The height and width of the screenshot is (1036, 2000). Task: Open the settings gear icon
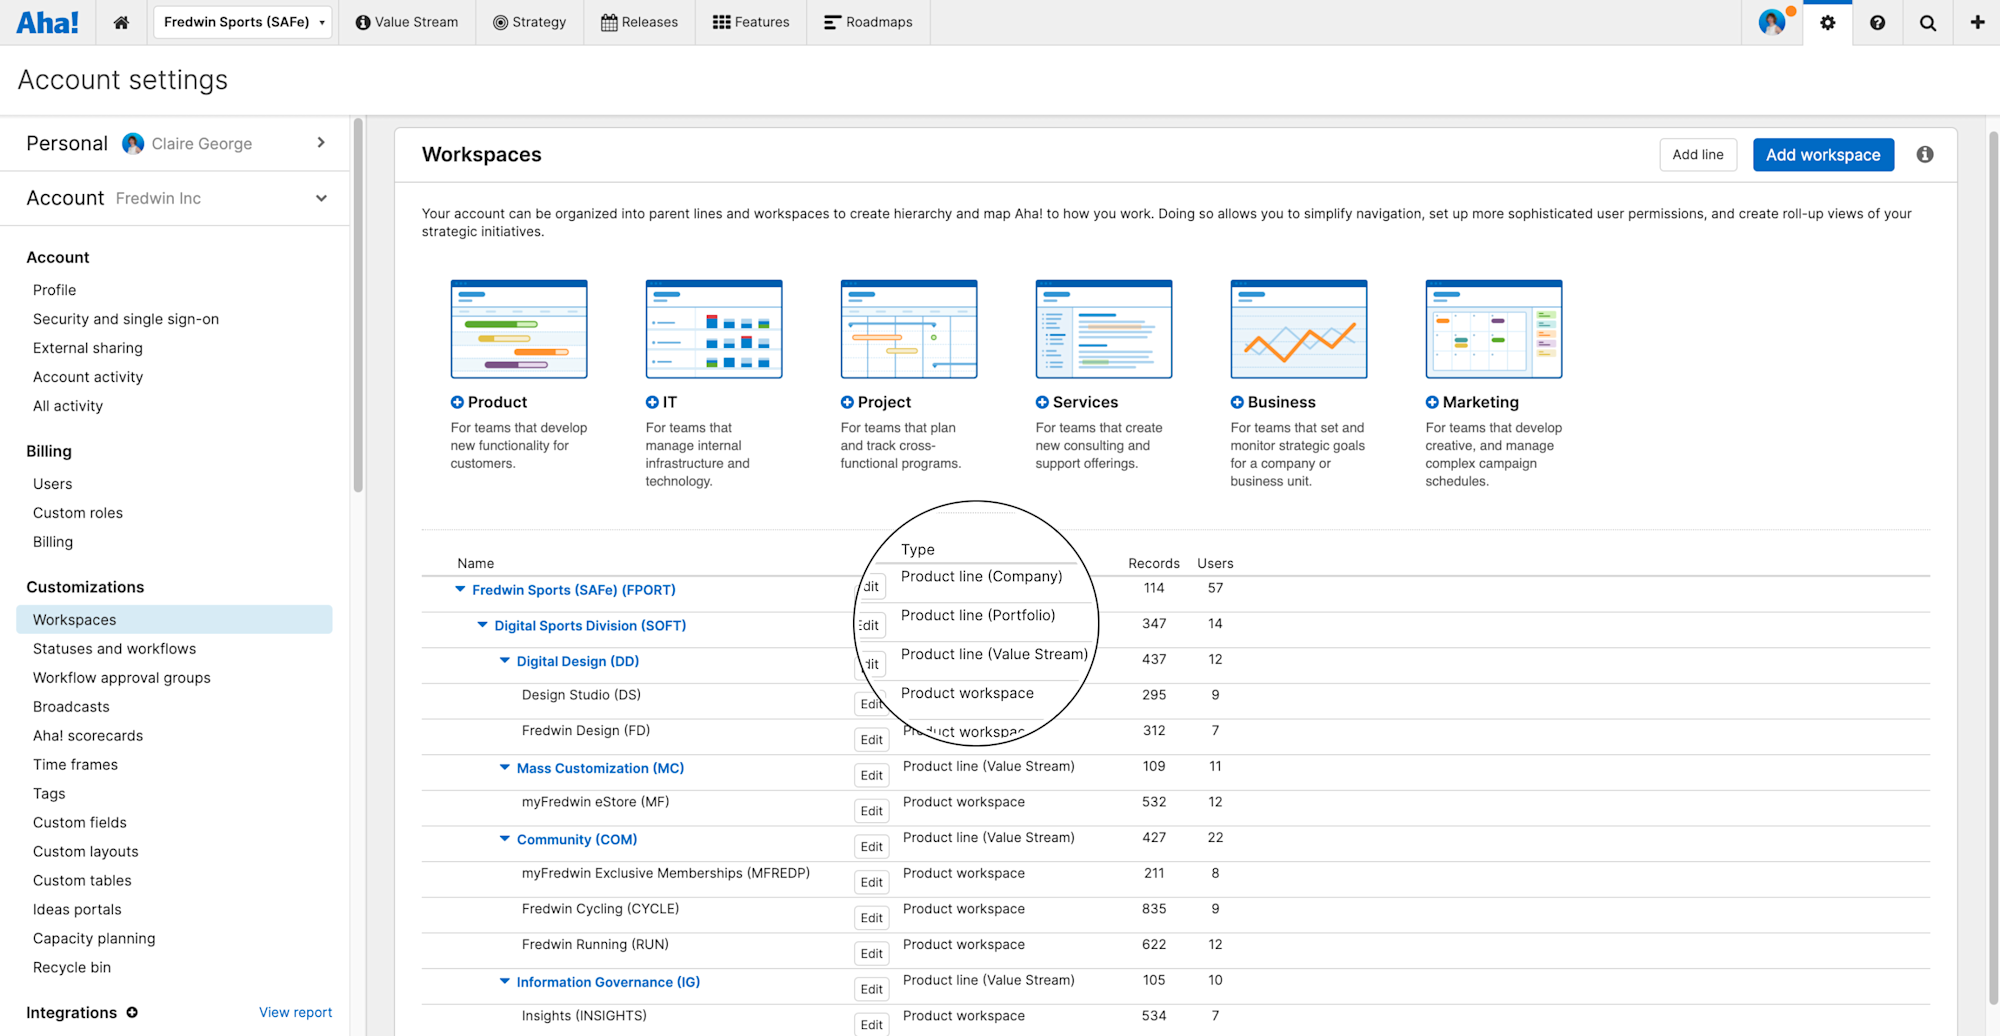(x=1827, y=22)
